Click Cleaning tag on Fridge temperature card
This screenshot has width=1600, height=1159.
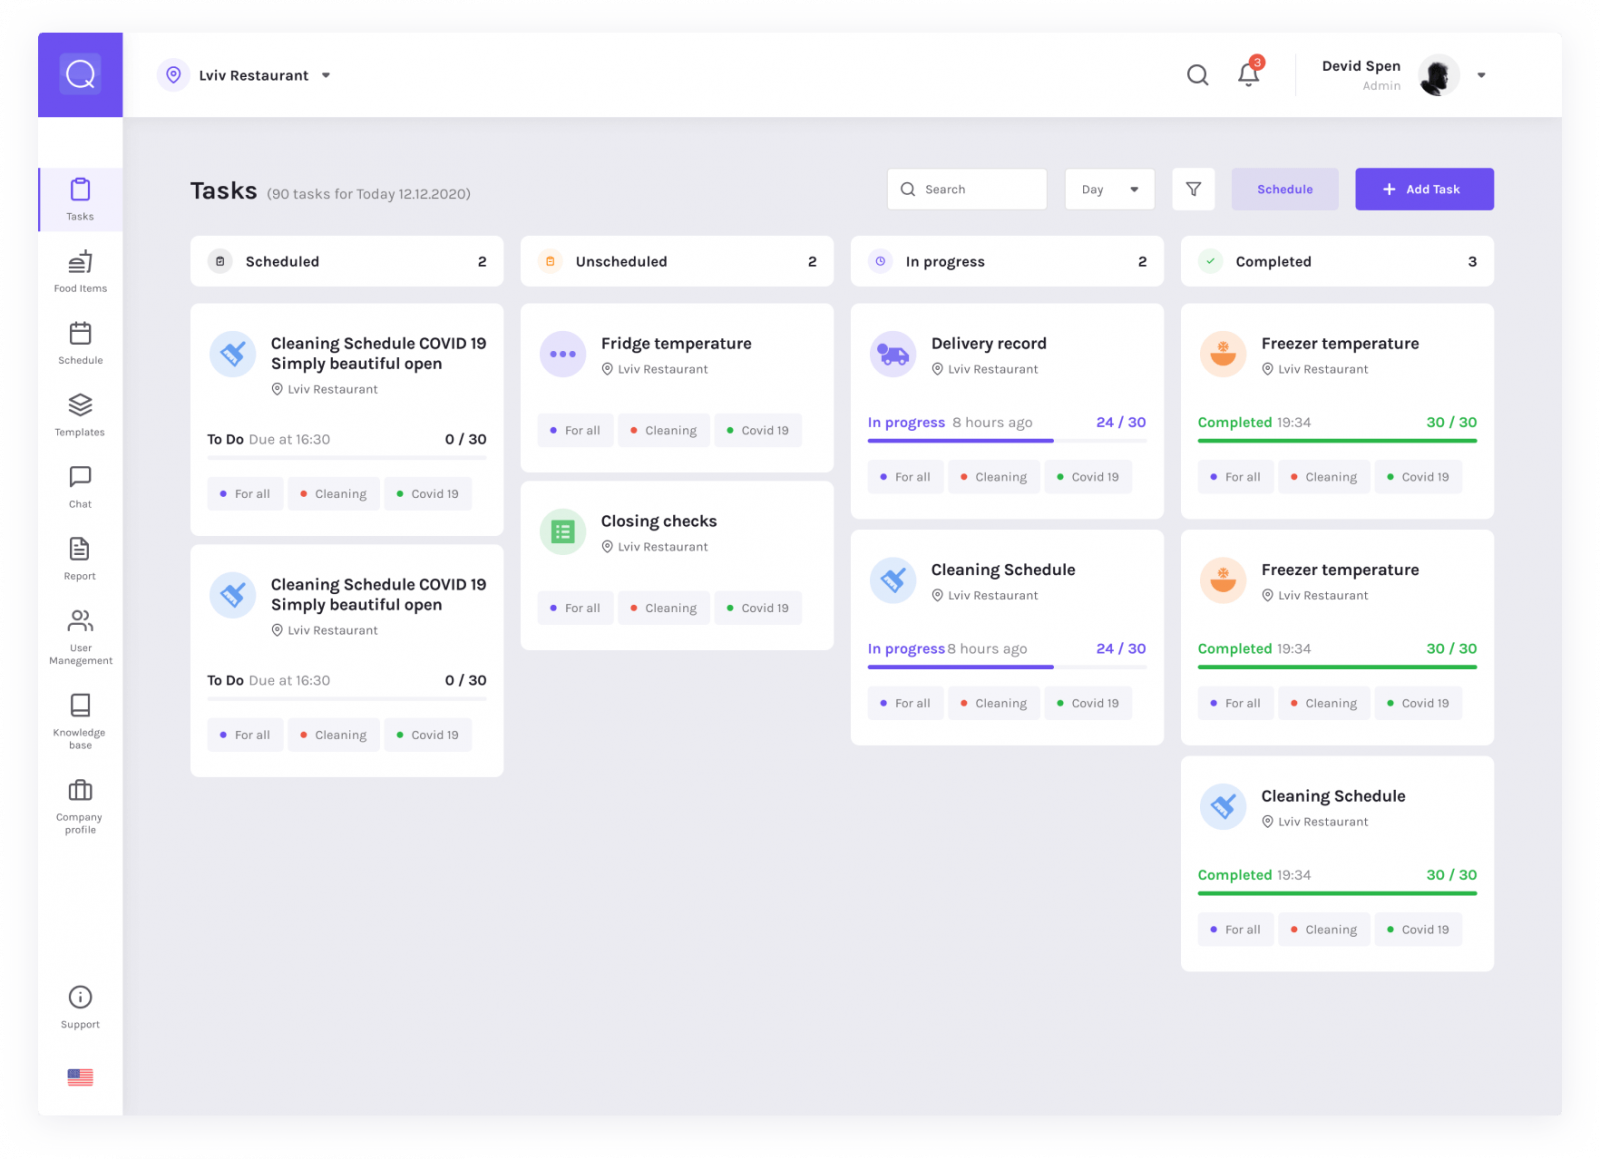(x=664, y=430)
